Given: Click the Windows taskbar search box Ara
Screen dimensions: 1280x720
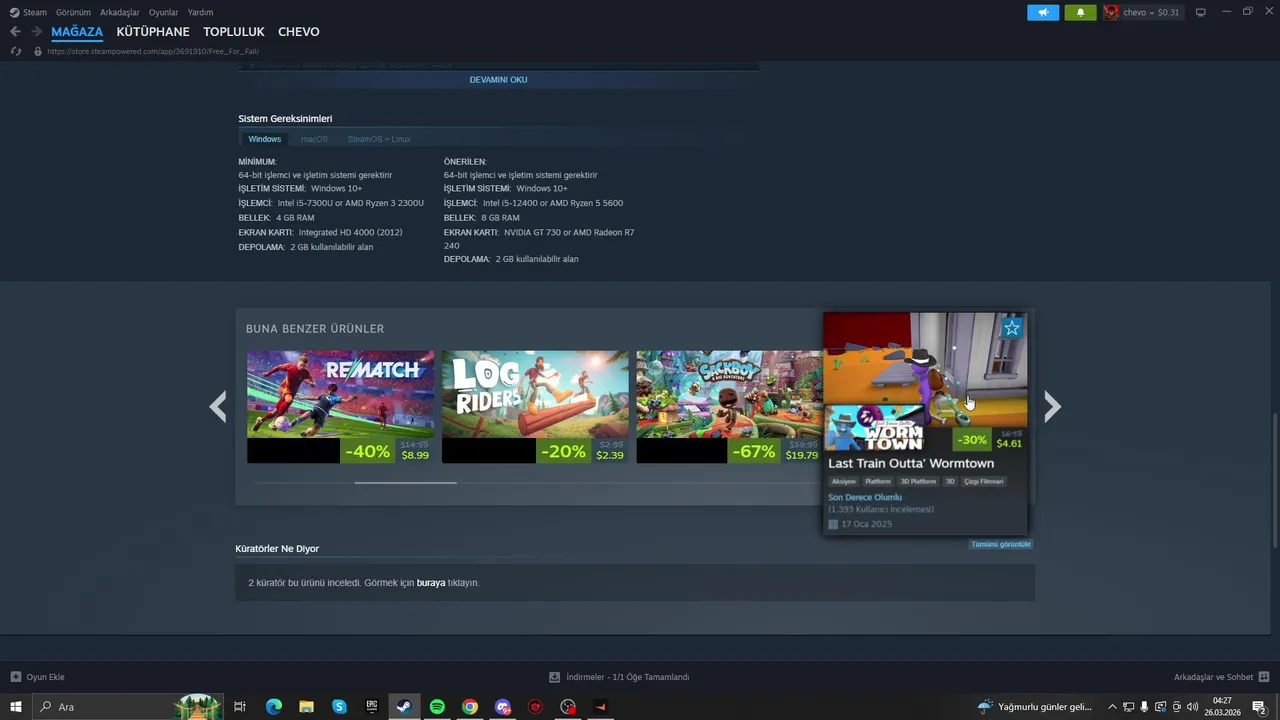Looking at the screenshot, I should coord(128,707).
